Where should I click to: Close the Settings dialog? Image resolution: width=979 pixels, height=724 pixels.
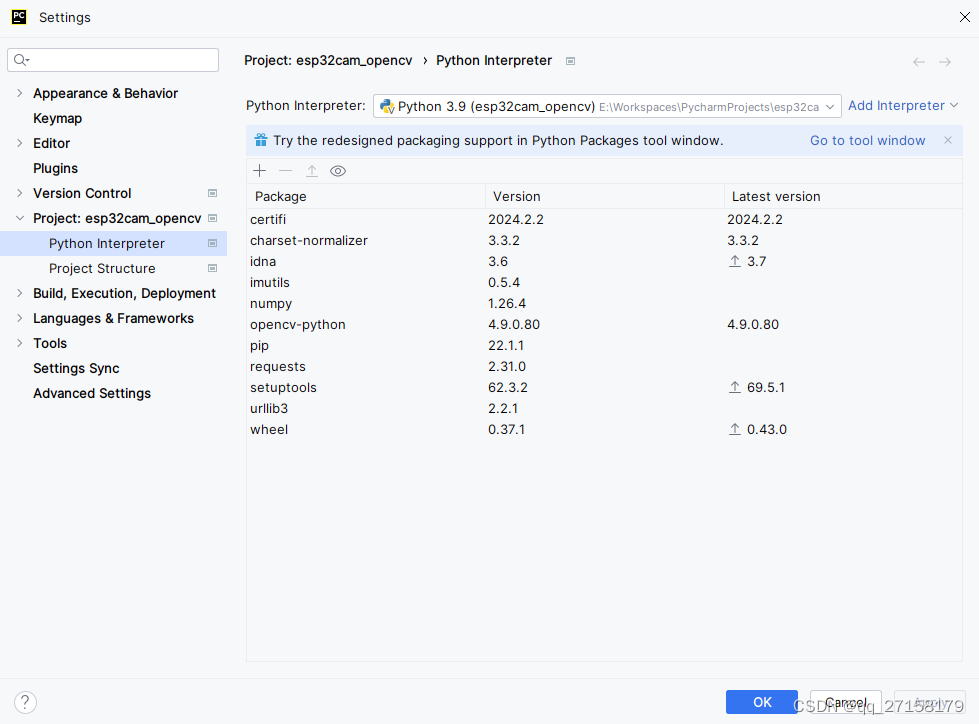pos(965,17)
